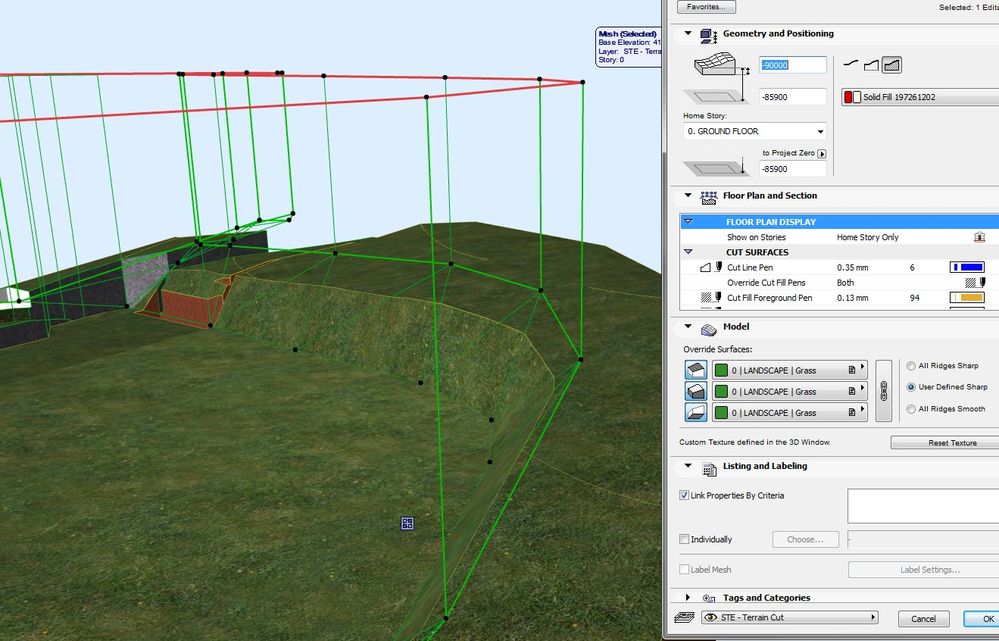Enable the Individually checkbox
This screenshot has height=641, width=999.
(684, 540)
